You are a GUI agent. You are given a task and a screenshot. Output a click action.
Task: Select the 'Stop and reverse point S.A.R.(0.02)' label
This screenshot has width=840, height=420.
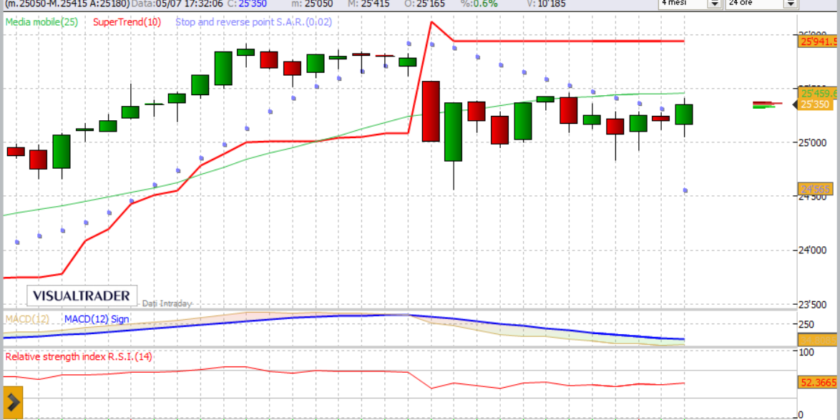click(x=254, y=22)
